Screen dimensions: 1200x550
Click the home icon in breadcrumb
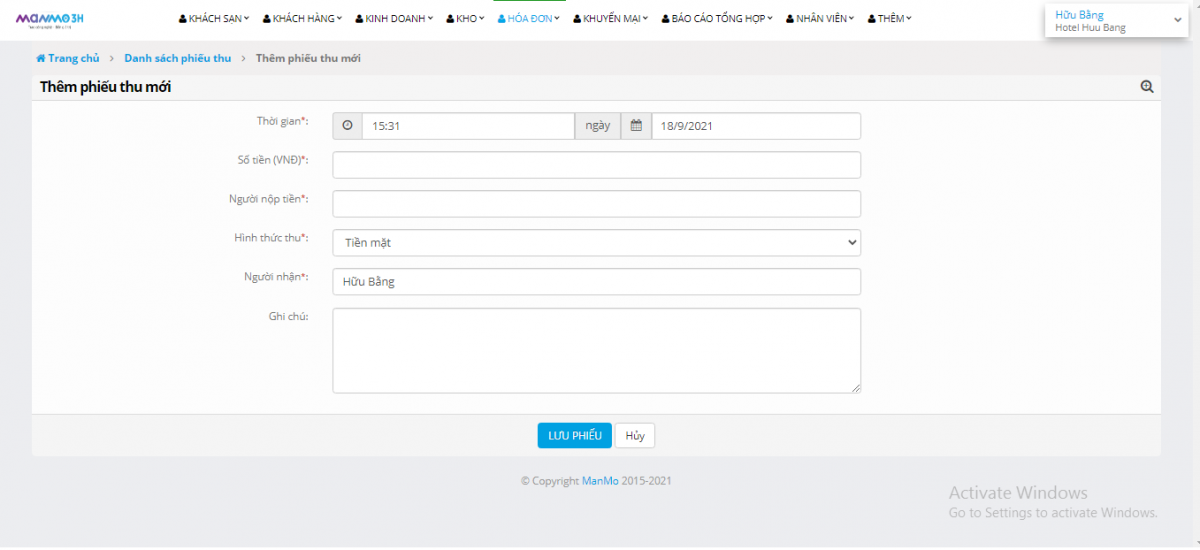41,59
